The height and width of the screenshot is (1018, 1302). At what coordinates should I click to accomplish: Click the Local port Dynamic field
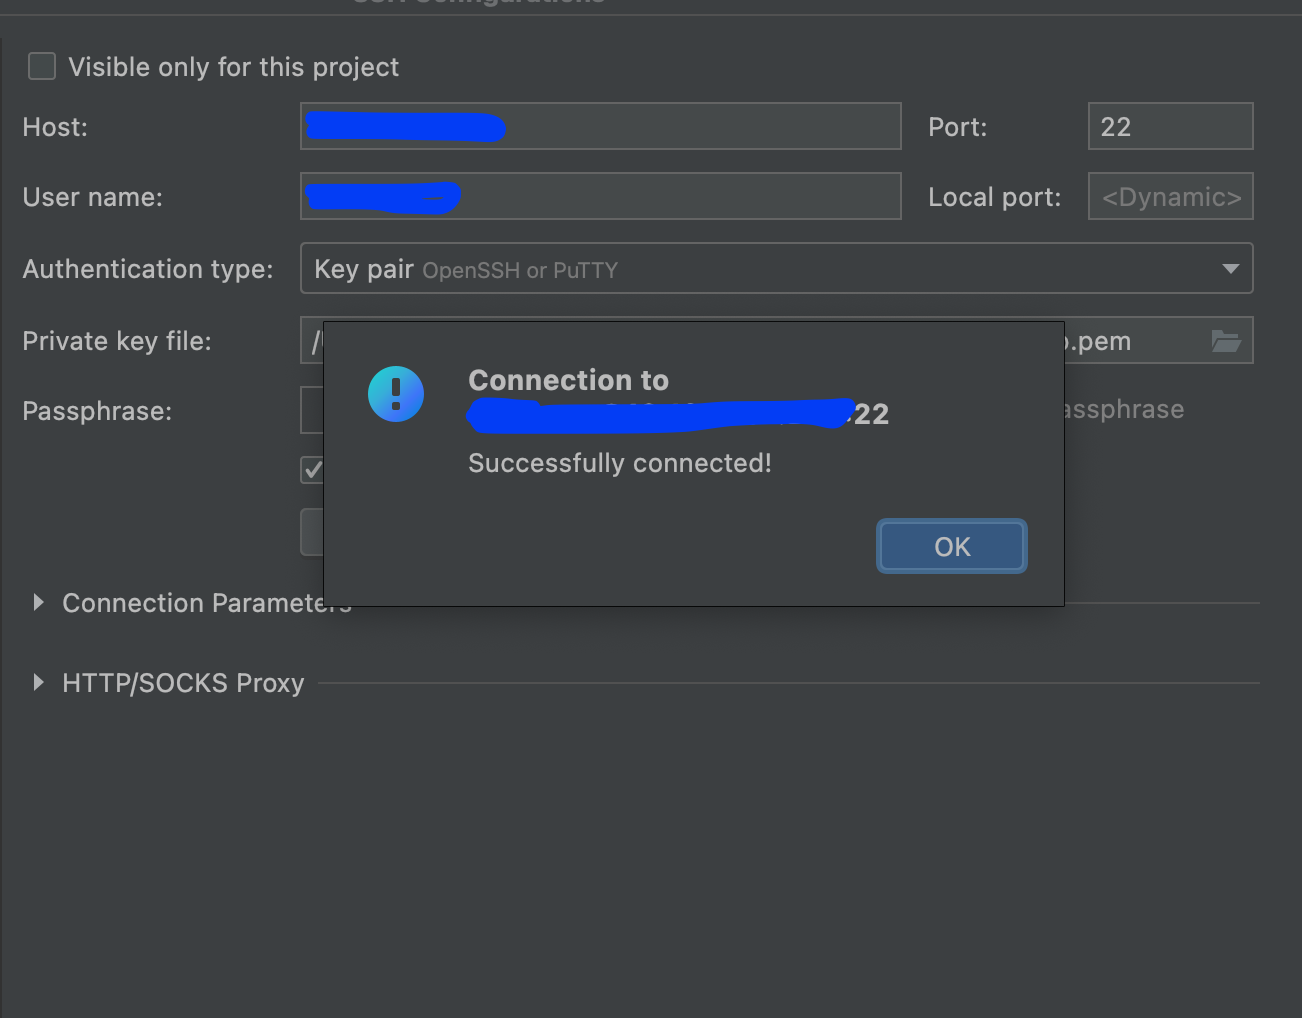click(1170, 196)
